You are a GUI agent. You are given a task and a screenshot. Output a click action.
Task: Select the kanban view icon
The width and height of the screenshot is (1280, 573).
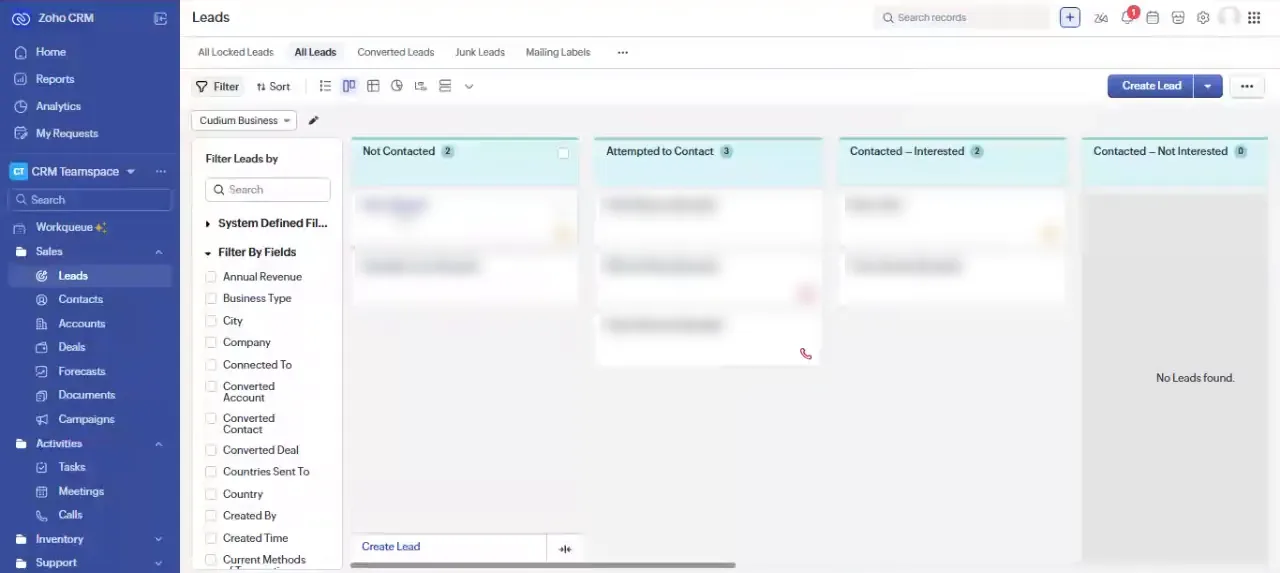pyautogui.click(x=349, y=86)
